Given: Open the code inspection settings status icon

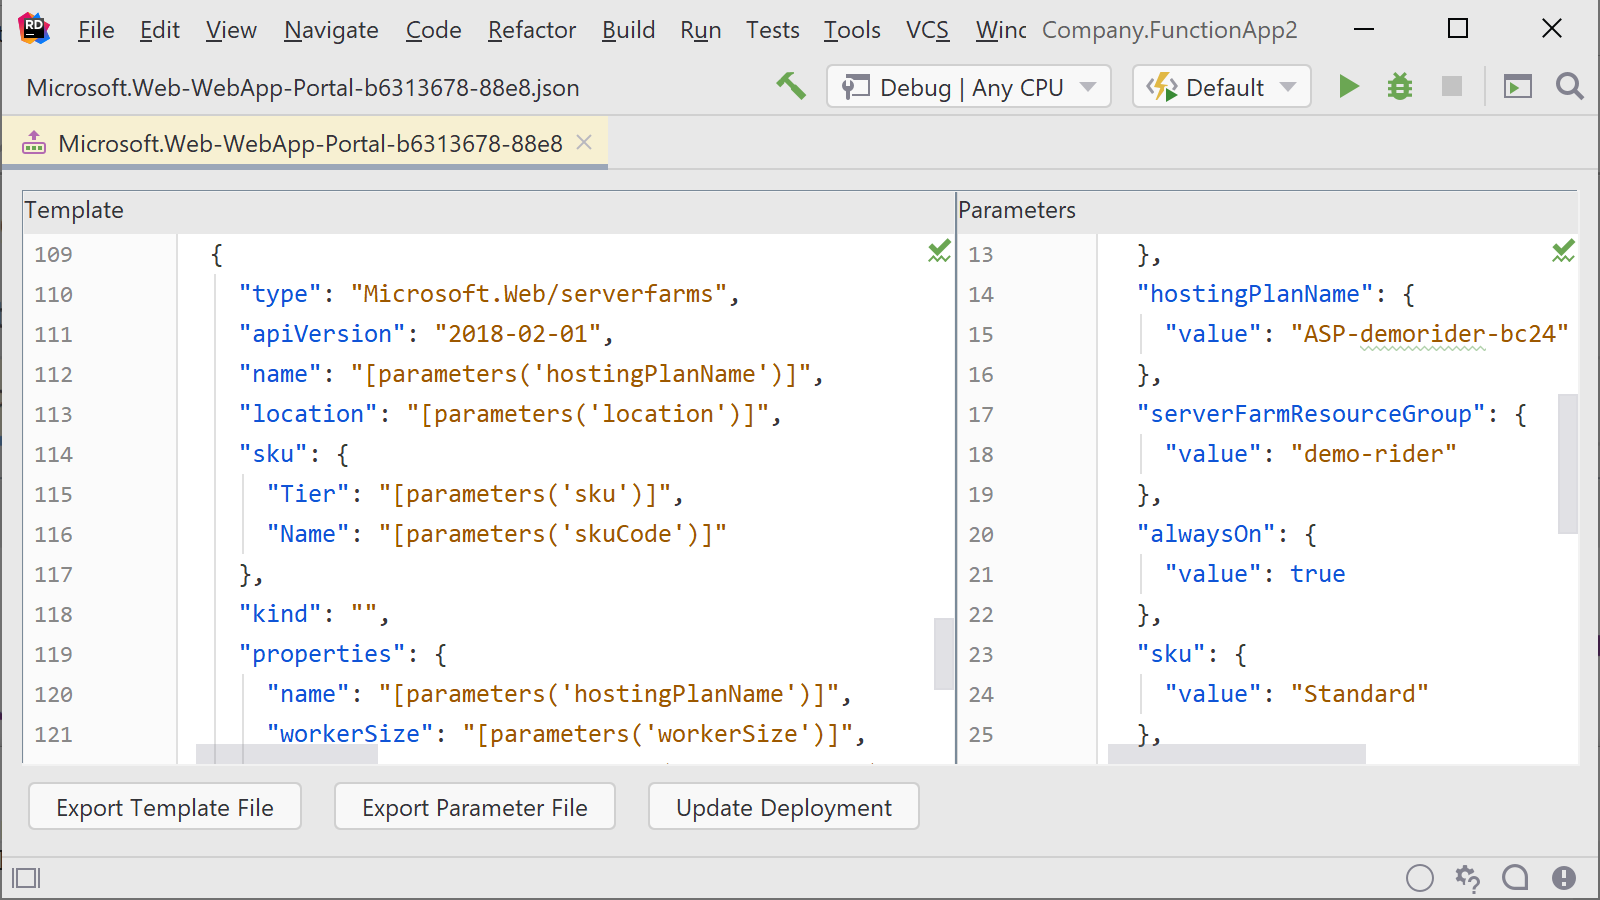Looking at the screenshot, I should [1468, 878].
